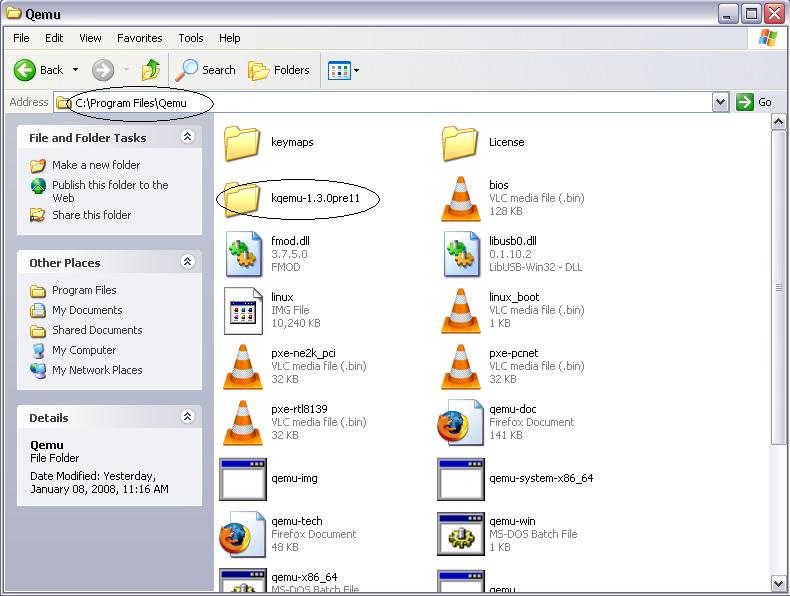Image resolution: width=790 pixels, height=596 pixels.
Task: Click the Up folder icon
Action: click(x=151, y=70)
